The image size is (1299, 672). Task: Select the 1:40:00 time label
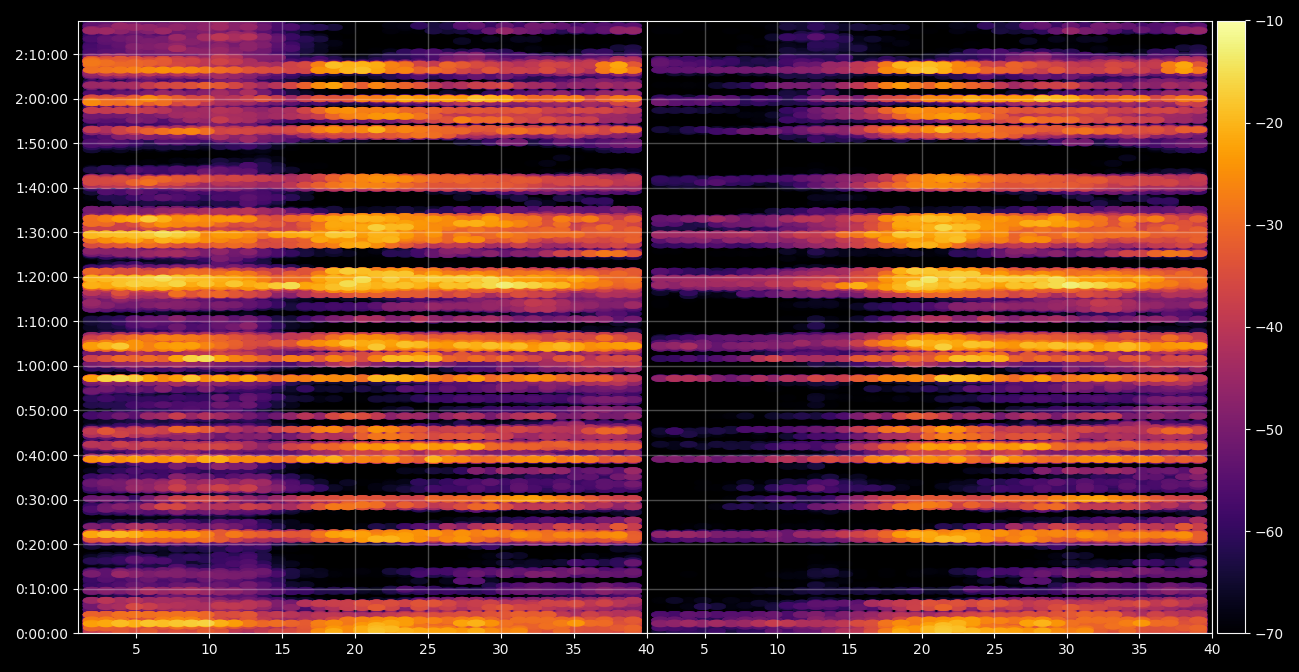click(42, 188)
